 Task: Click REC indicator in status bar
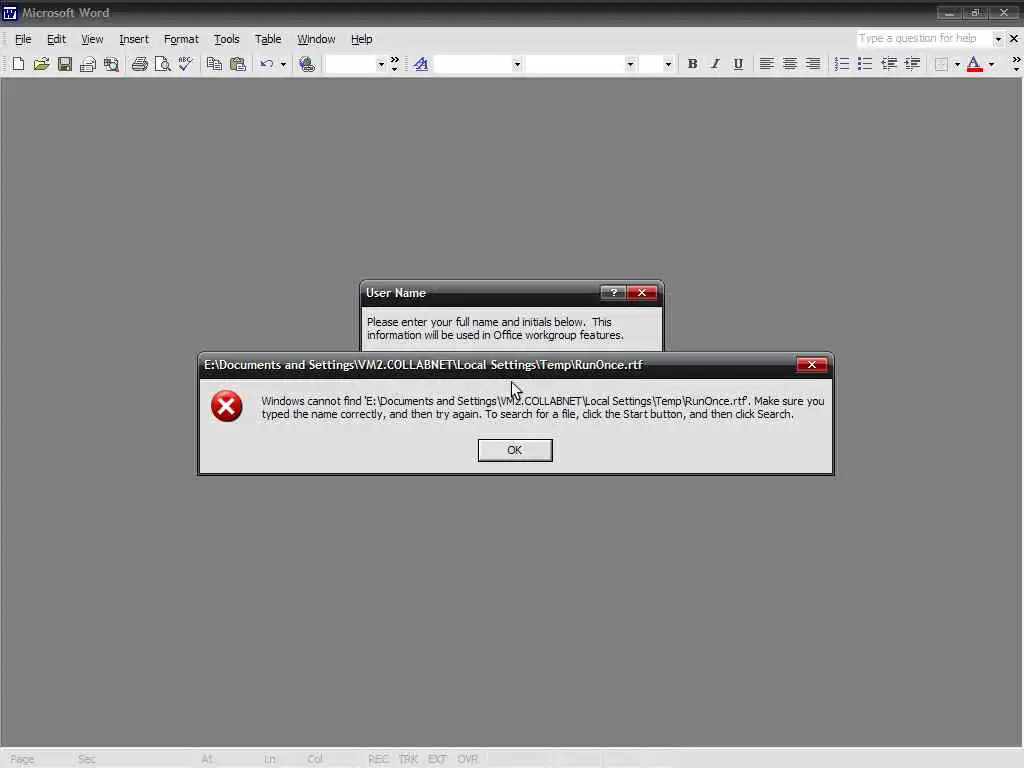pyautogui.click(x=378, y=759)
